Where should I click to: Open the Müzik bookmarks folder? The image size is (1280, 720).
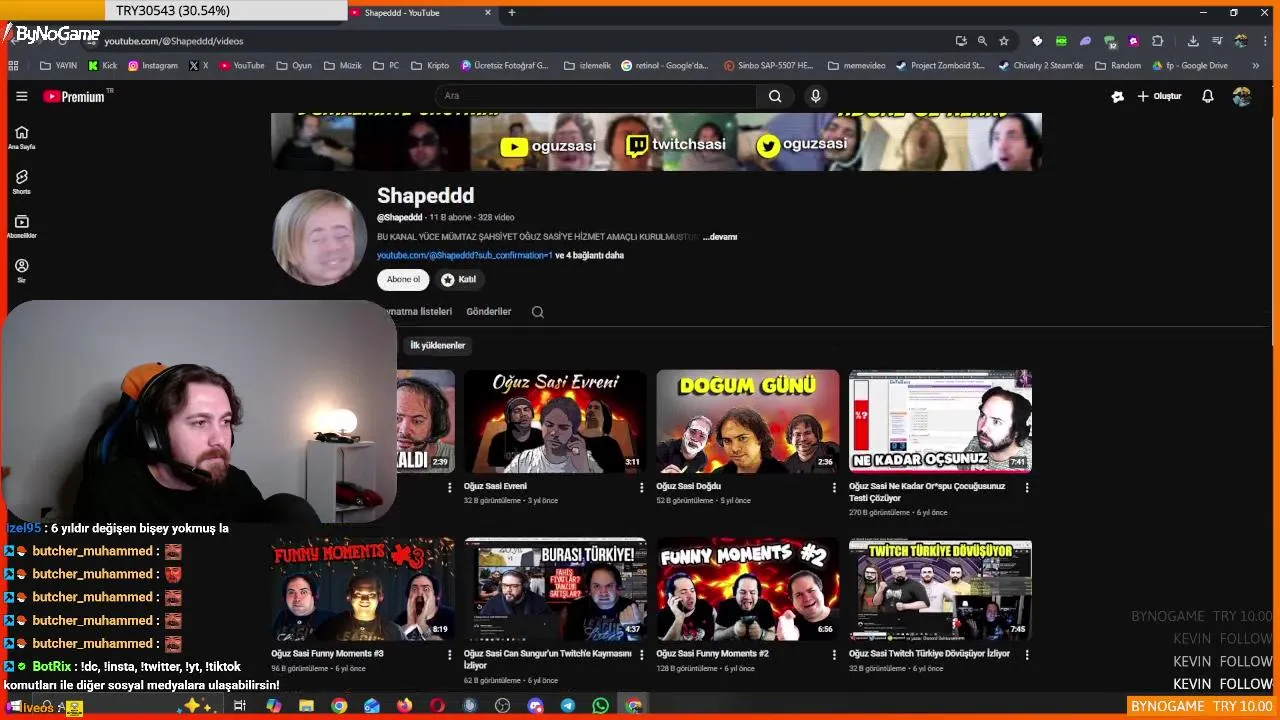pos(342,66)
